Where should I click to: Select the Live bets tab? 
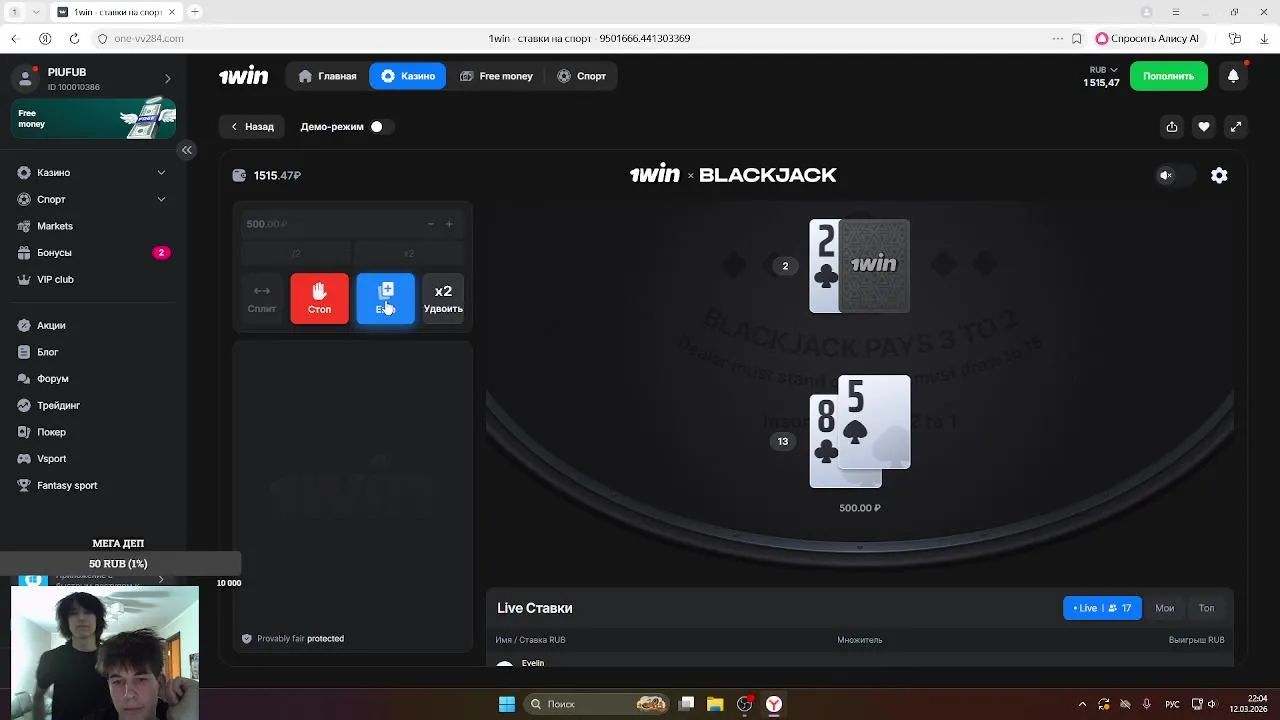[1102, 608]
